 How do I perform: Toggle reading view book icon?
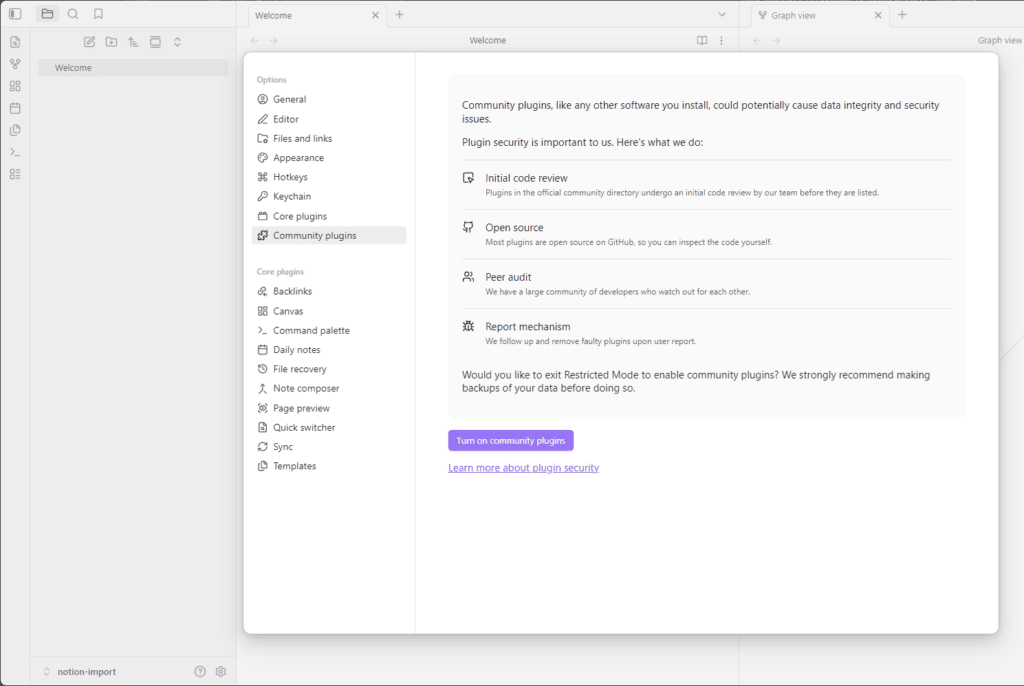[x=702, y=41]
